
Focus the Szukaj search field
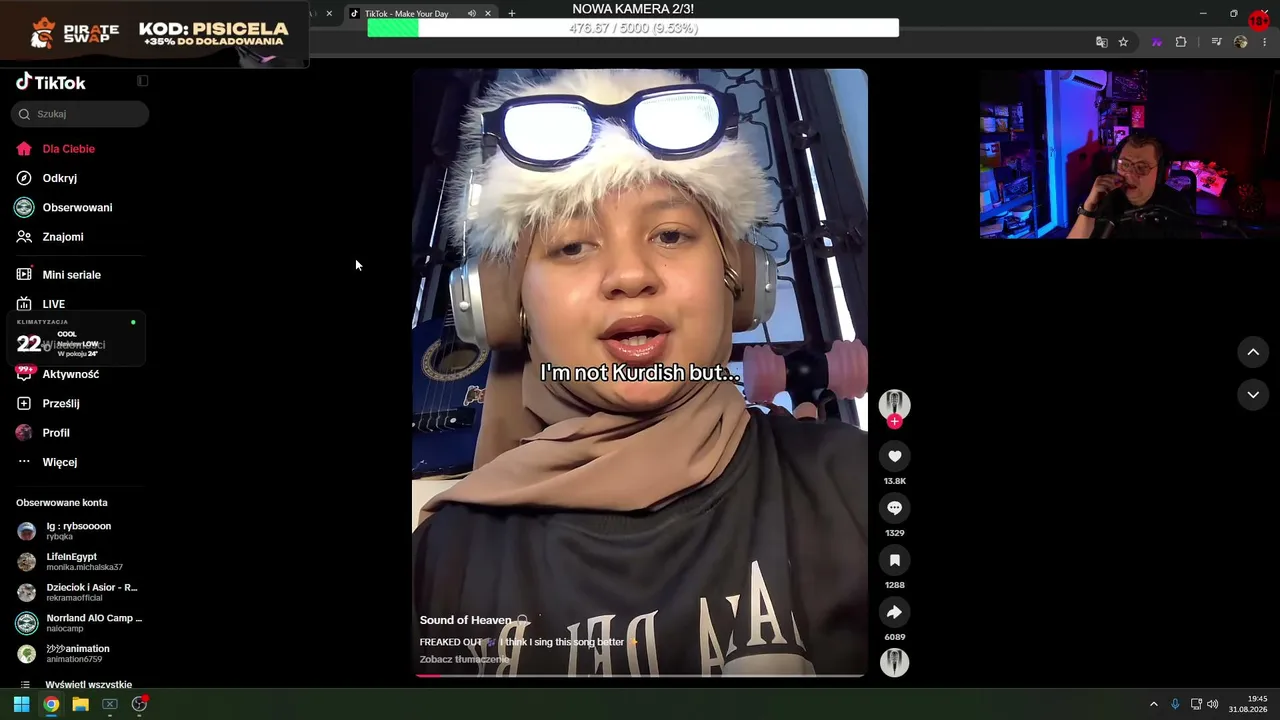[80, 114]
